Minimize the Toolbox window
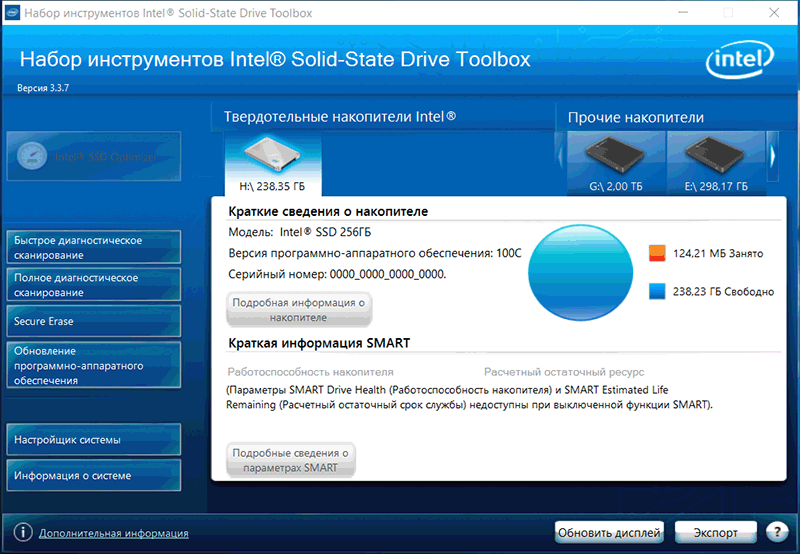Viewport: 800px width, 554px height. (x=683, y=13)
